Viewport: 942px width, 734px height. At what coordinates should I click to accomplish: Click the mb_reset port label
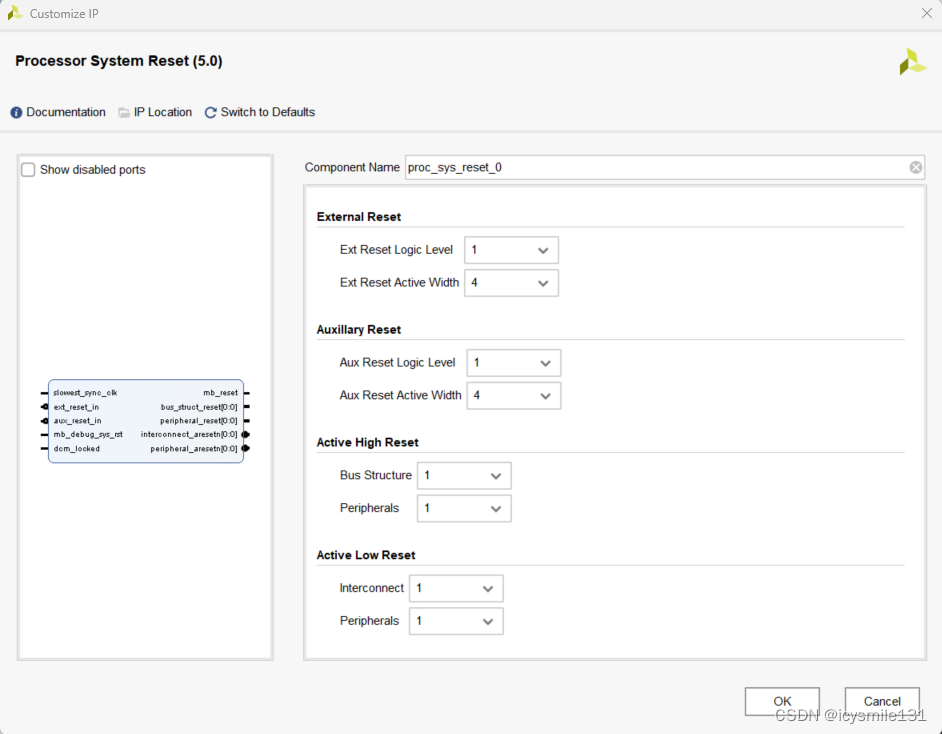[x=220, y=393]
